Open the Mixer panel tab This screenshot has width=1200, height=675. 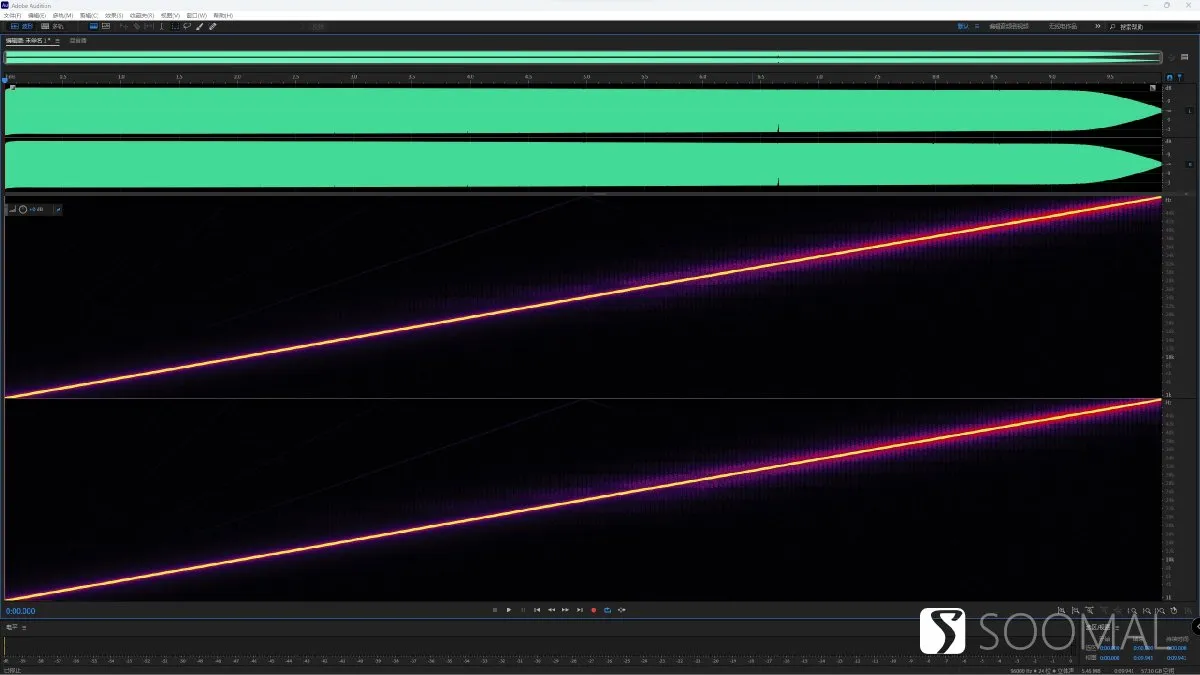78,41
